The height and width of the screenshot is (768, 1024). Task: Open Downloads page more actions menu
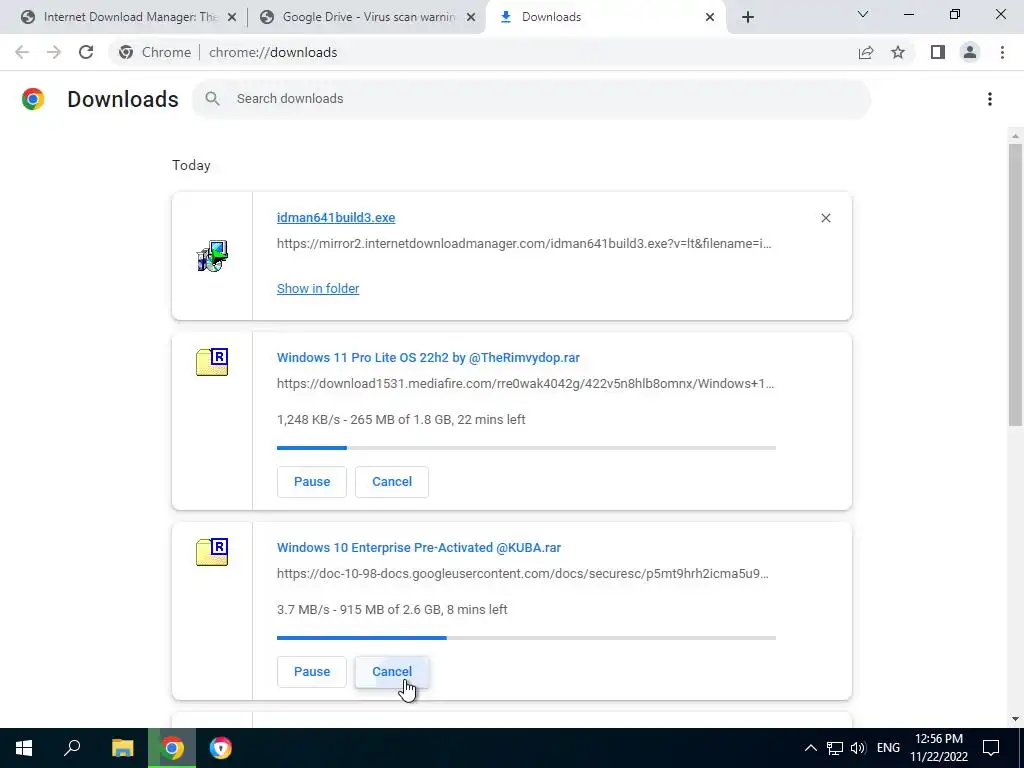click(990, 99)
